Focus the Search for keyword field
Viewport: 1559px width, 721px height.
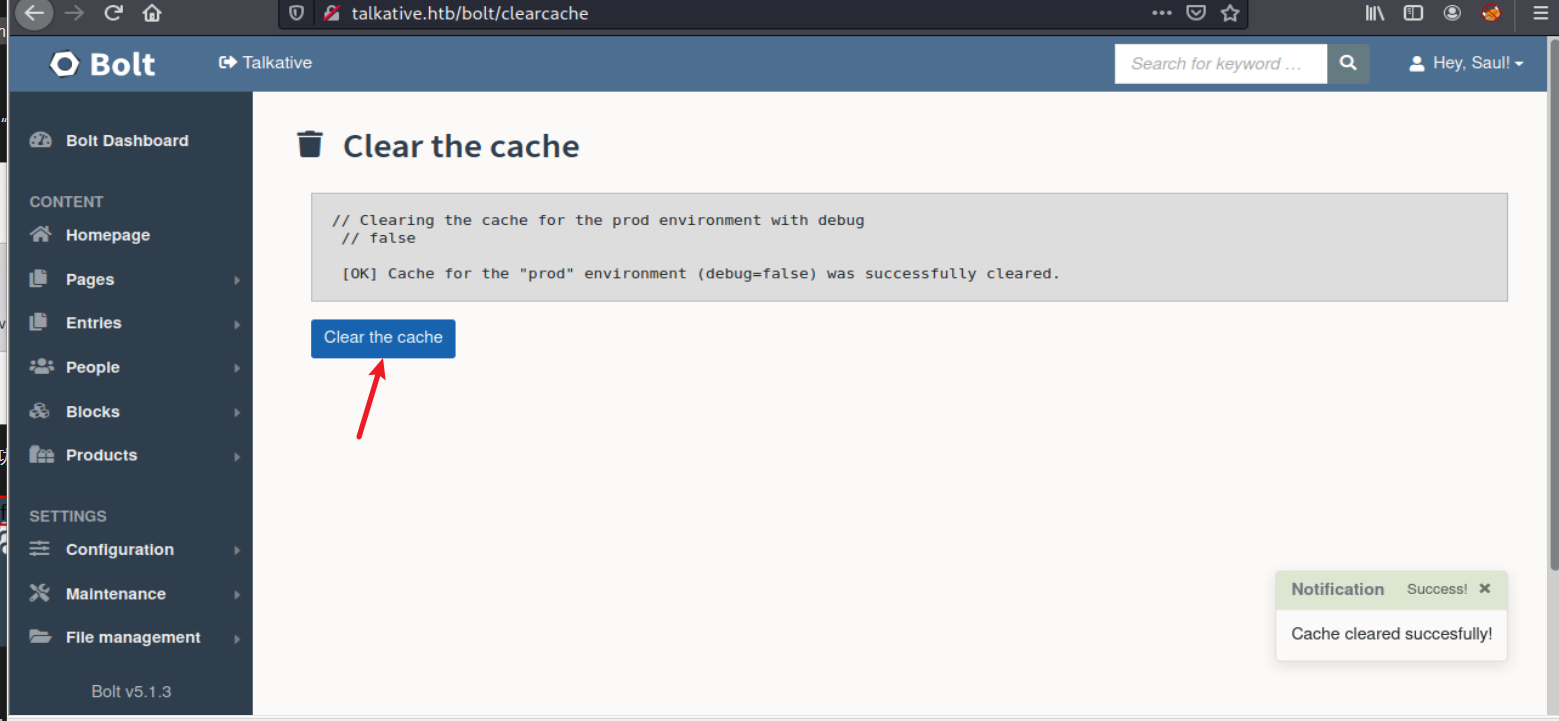(x=1220, y=63)
